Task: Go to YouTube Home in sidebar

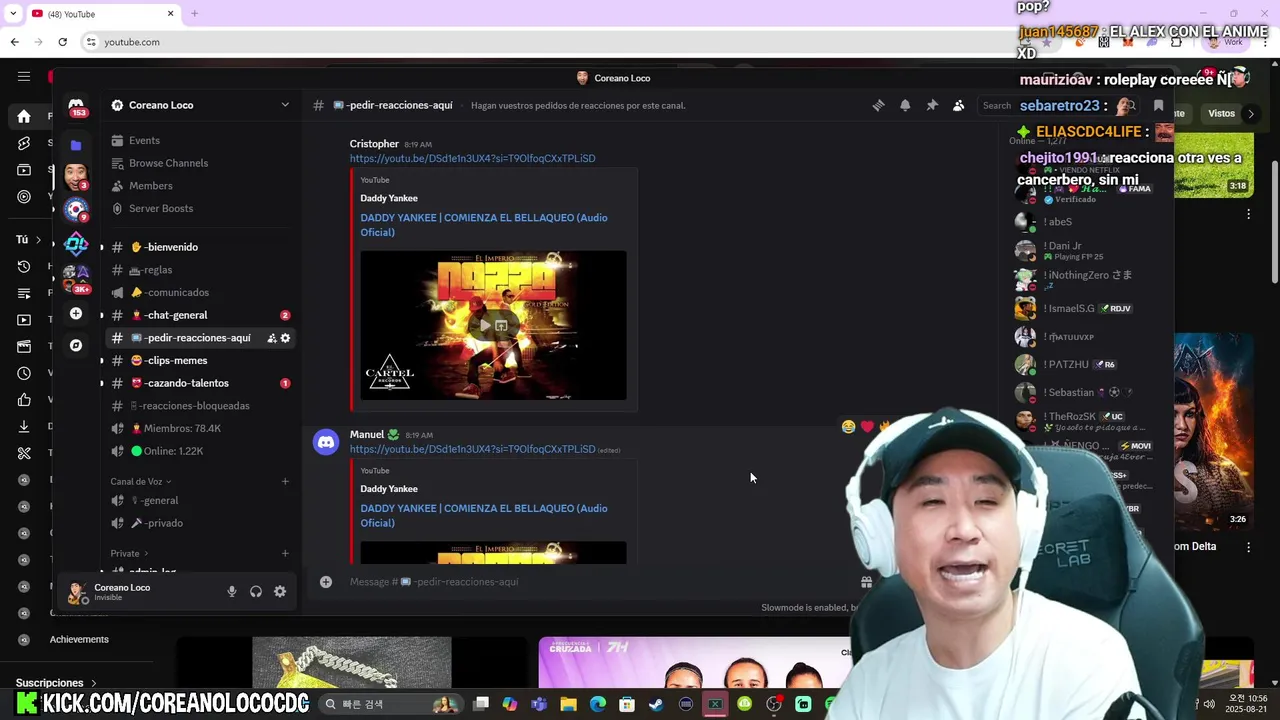Action: coord(24,116)
